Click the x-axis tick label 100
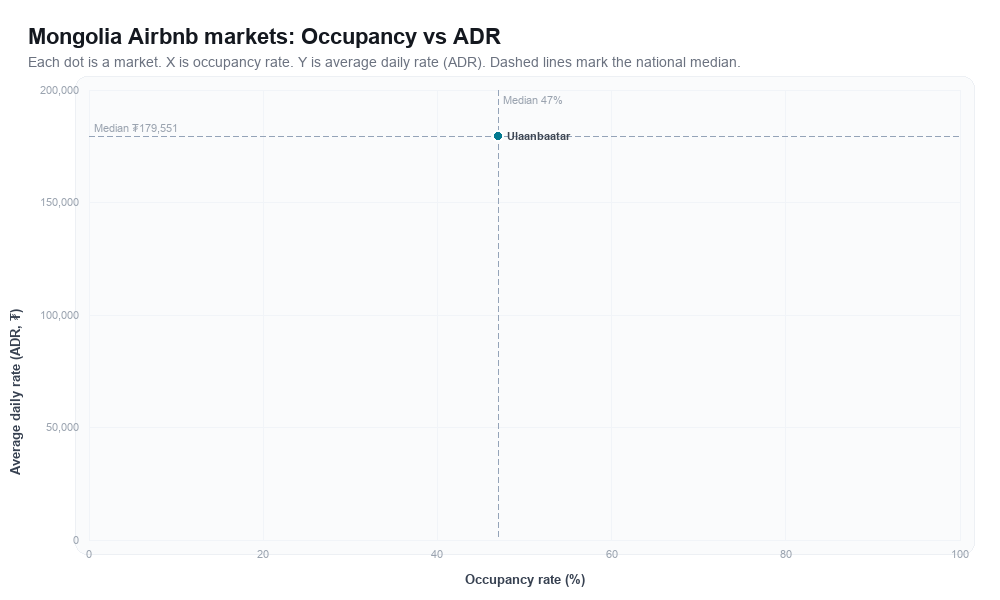 pyautogui.click(x=960, y=555)
